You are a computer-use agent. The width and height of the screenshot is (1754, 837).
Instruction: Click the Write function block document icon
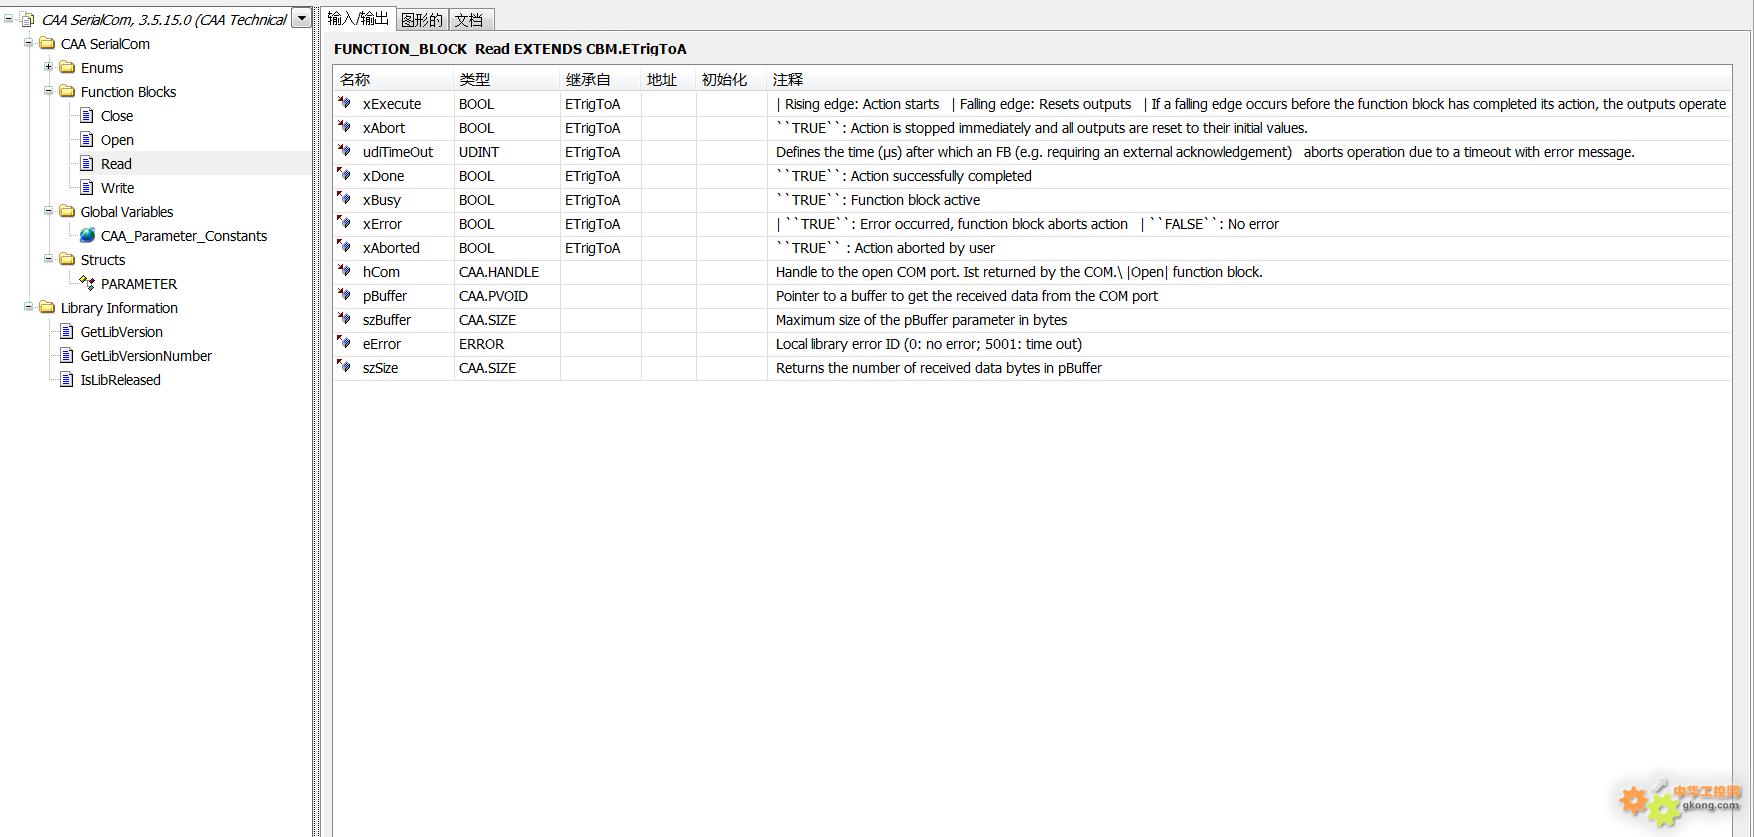(87, 187)
